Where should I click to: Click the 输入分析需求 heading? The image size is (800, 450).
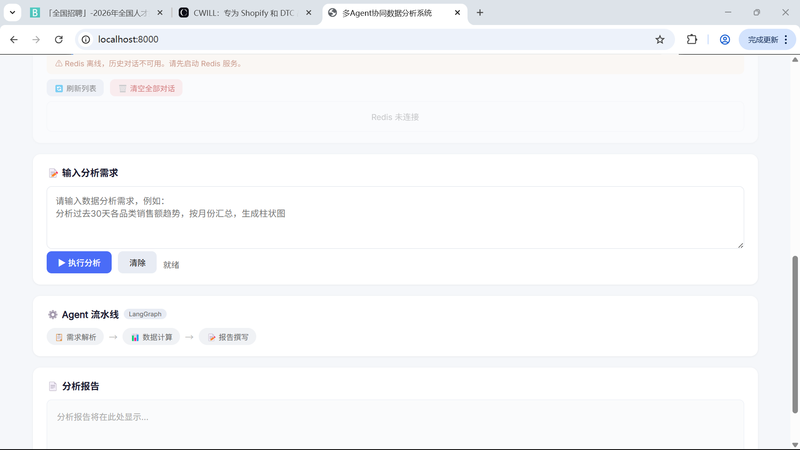click(x=90, y=173)
